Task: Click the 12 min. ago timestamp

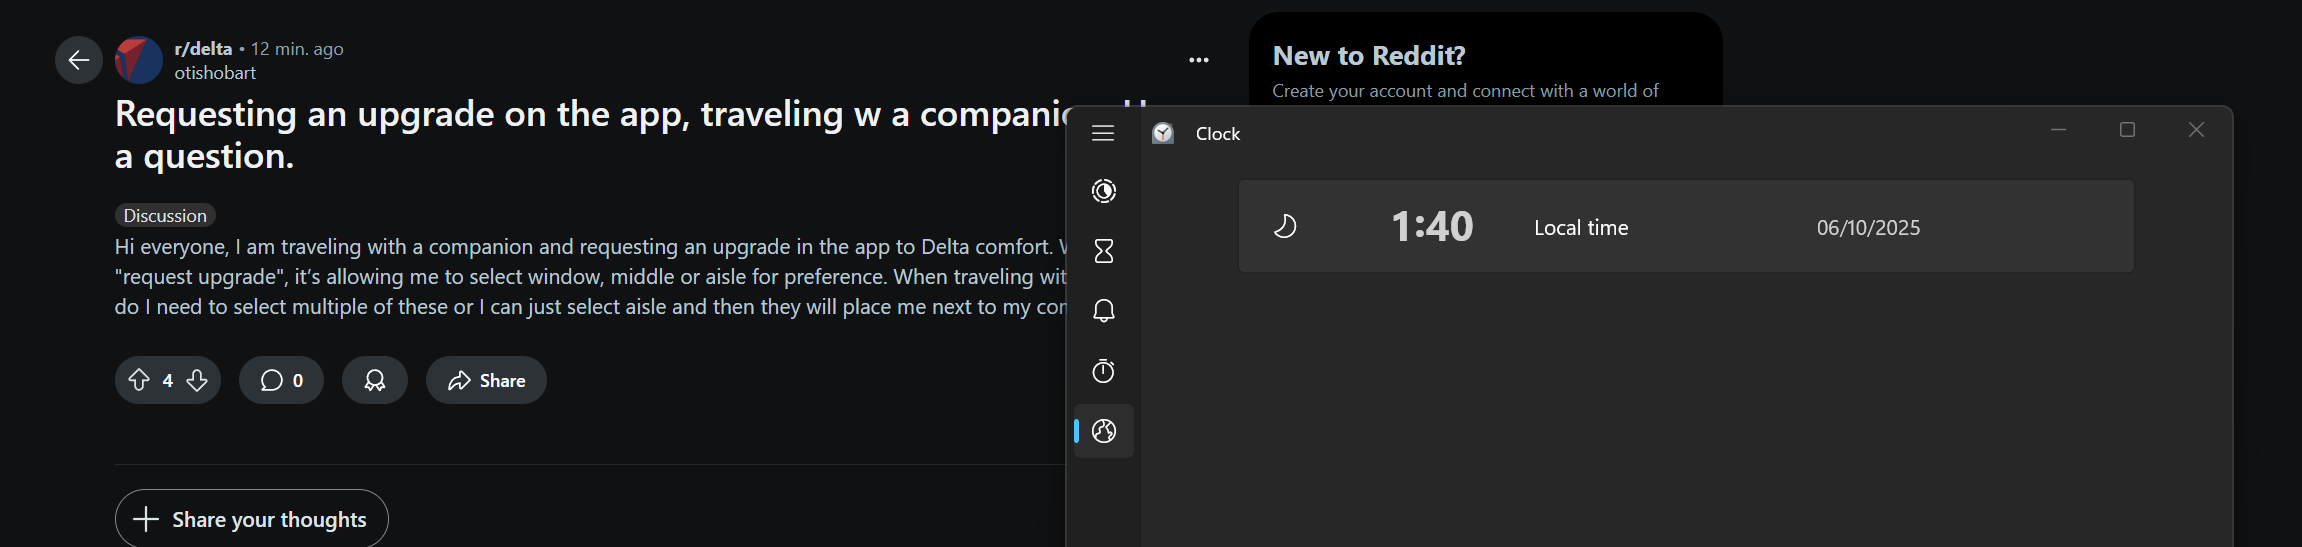Action: pos(297,48)
